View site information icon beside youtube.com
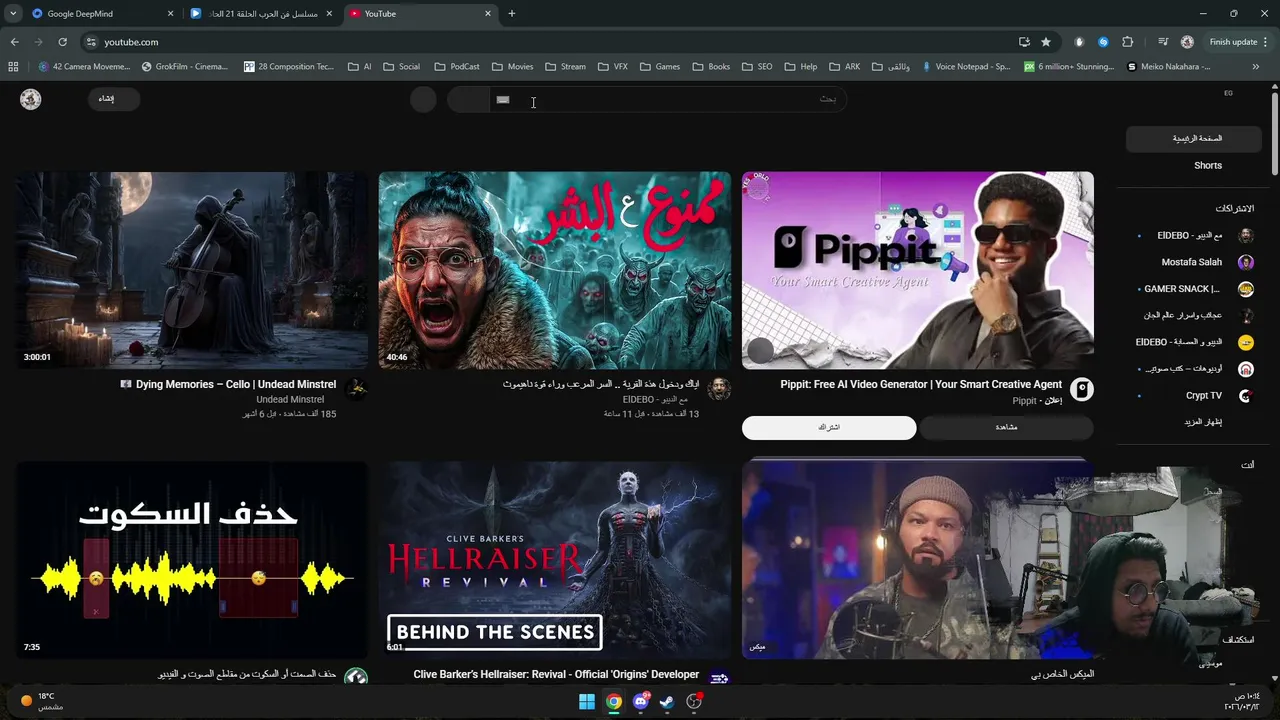 (x=91, y=42)
